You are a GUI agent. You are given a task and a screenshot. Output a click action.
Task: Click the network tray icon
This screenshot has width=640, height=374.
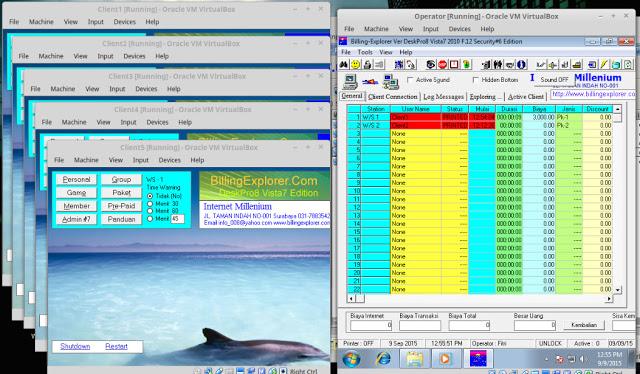(571, 359)
